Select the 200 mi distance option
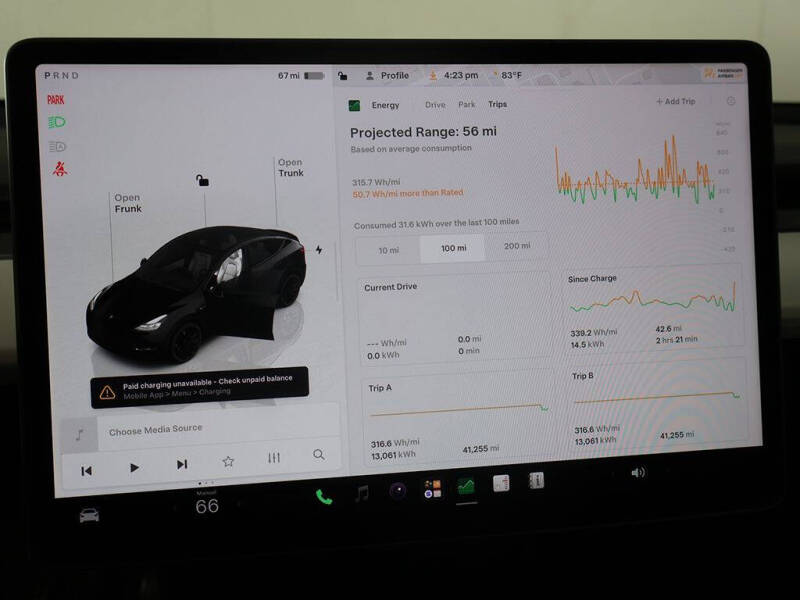Viewport: 800px width, 600px height. (517, 246)
